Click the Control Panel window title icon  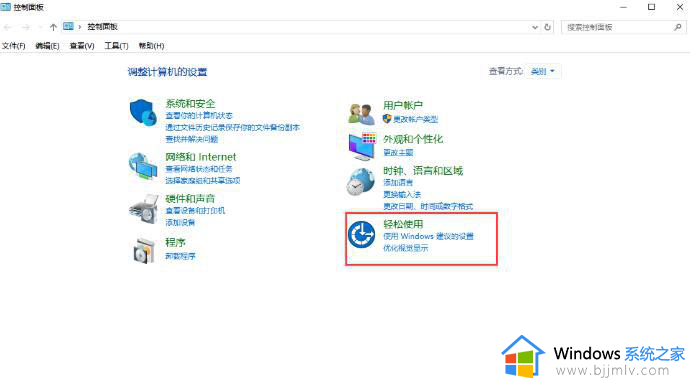coord(6,7)
